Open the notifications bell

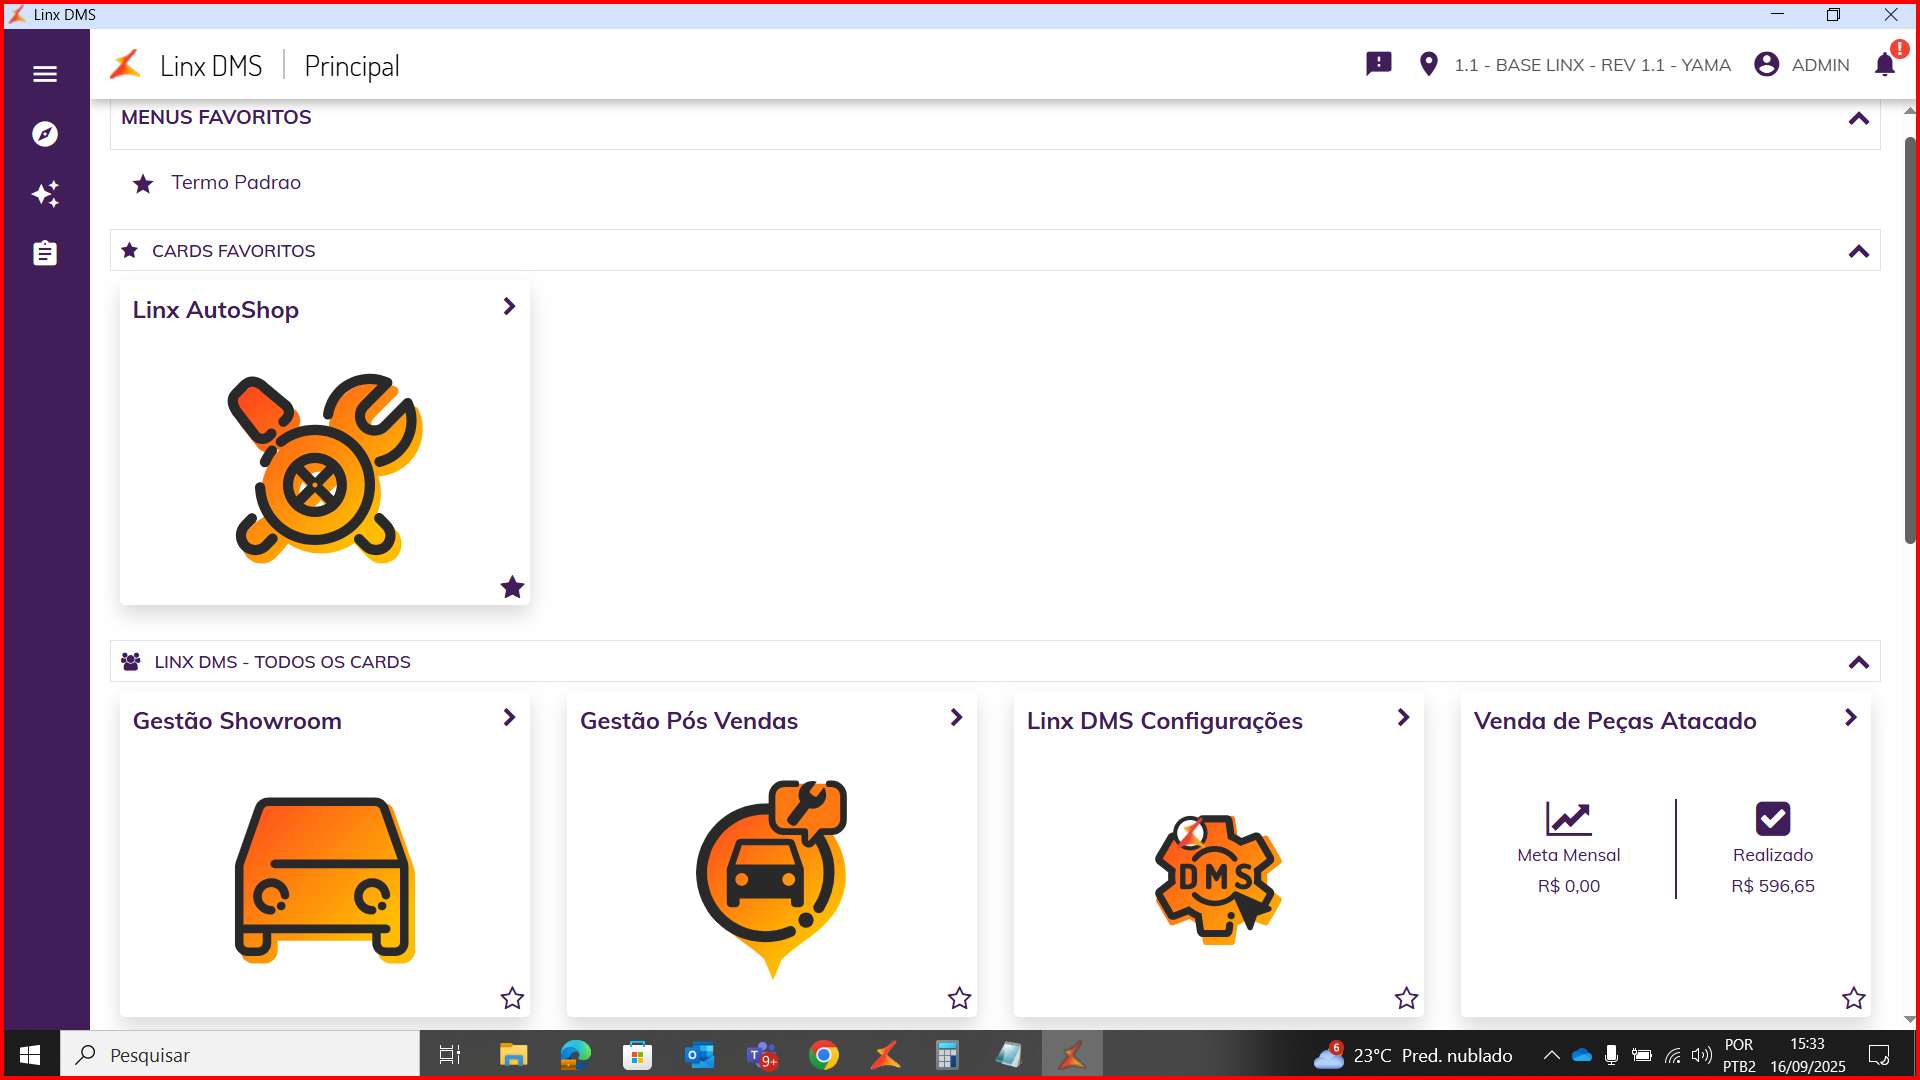[1885, 65]
